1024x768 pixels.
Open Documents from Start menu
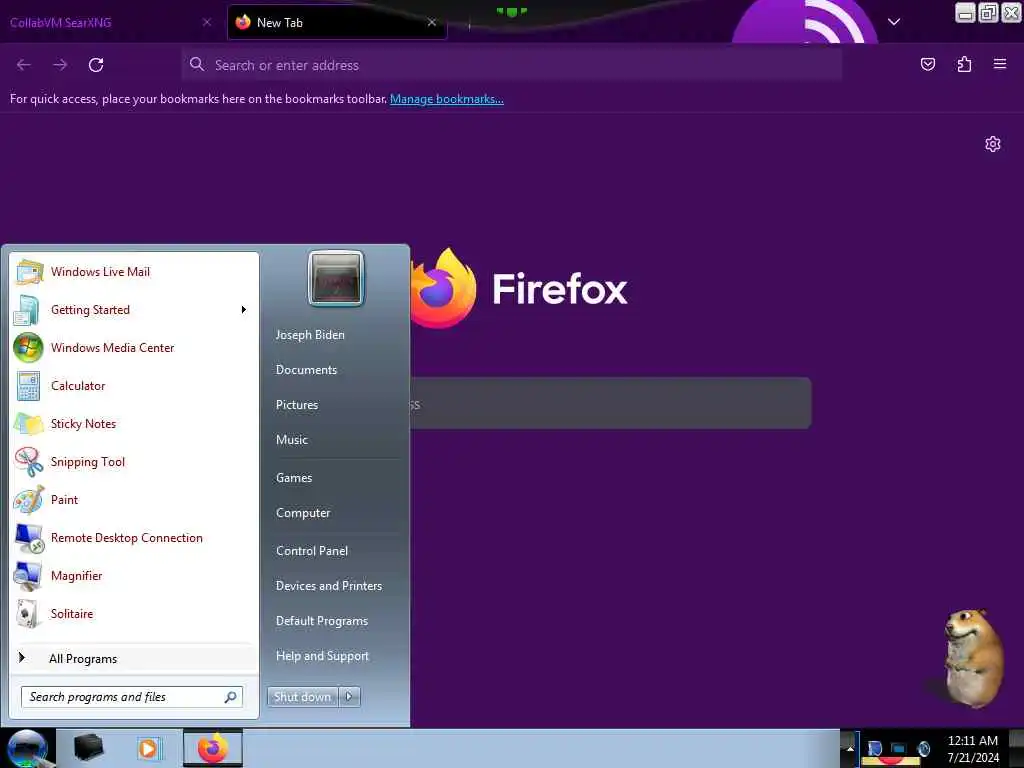coord(306,370)
